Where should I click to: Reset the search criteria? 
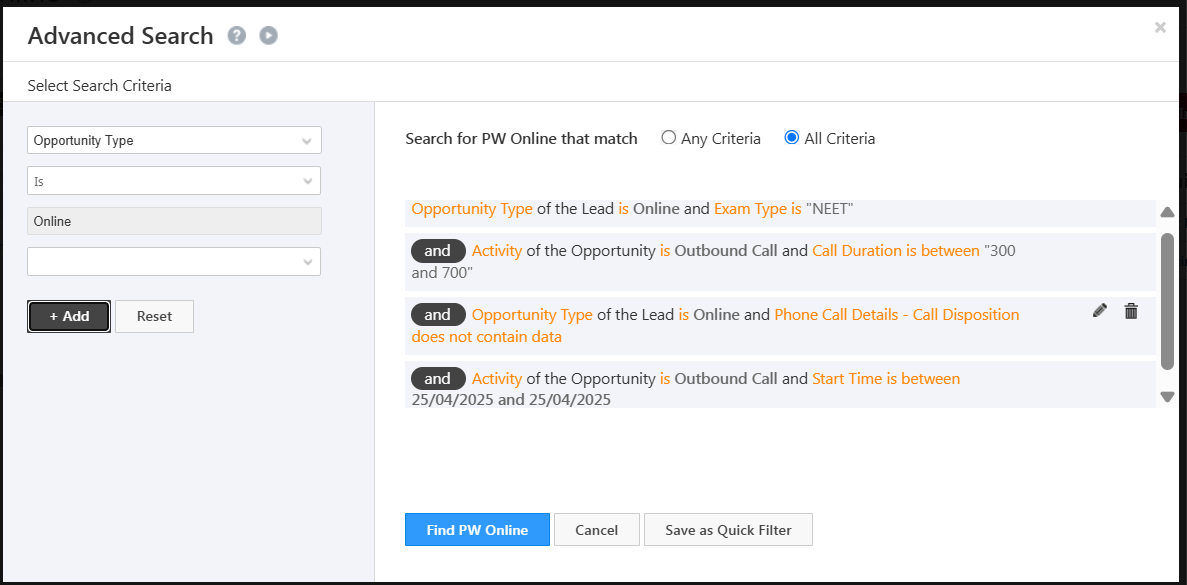point(154,316)
